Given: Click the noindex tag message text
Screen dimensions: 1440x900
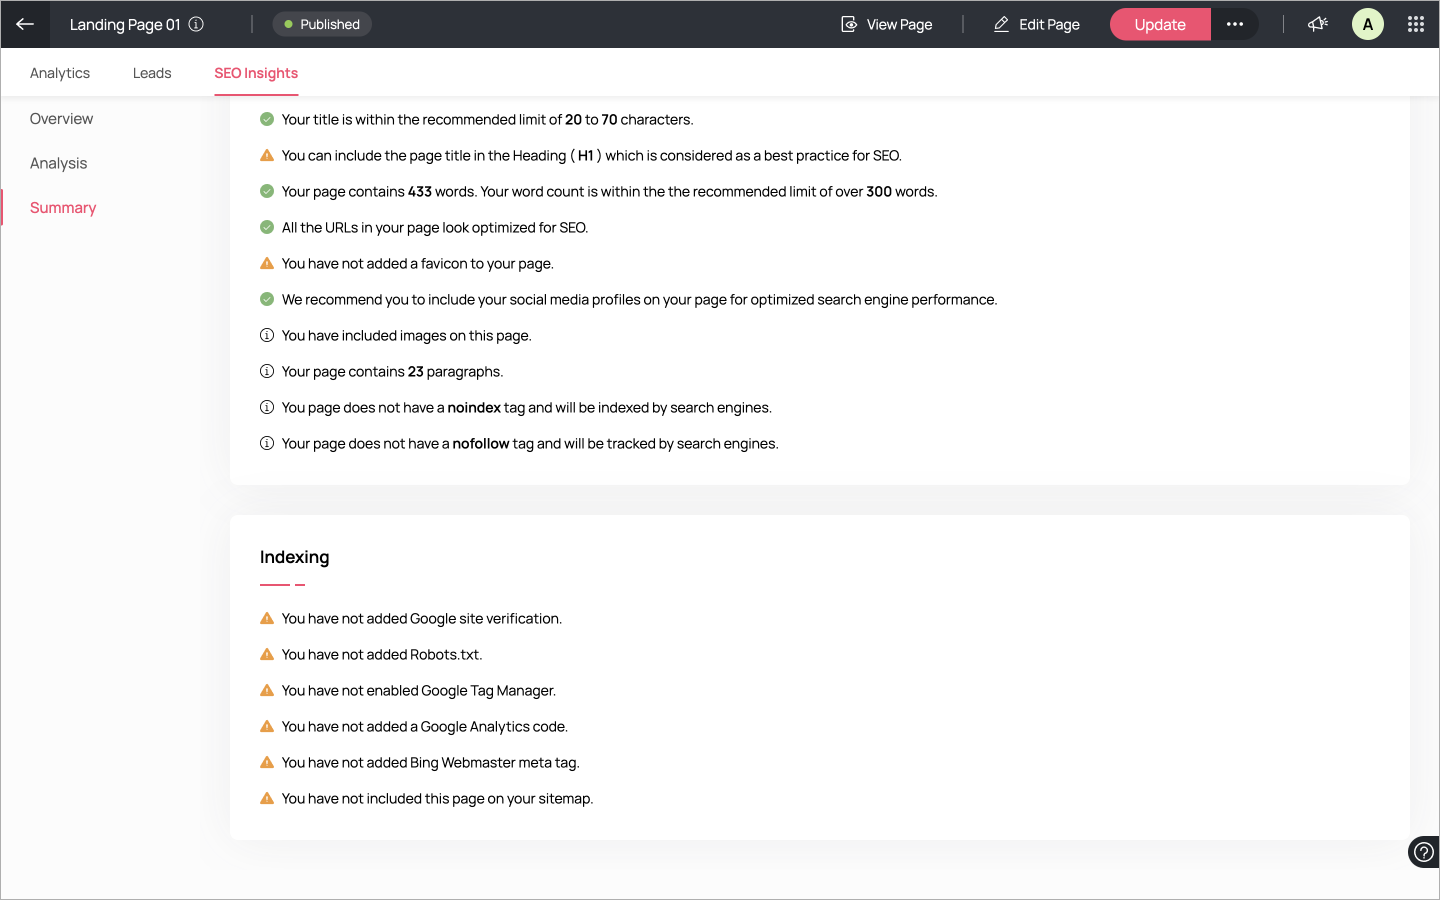Looking at the screenshot, I should click(x=526, y=408).
